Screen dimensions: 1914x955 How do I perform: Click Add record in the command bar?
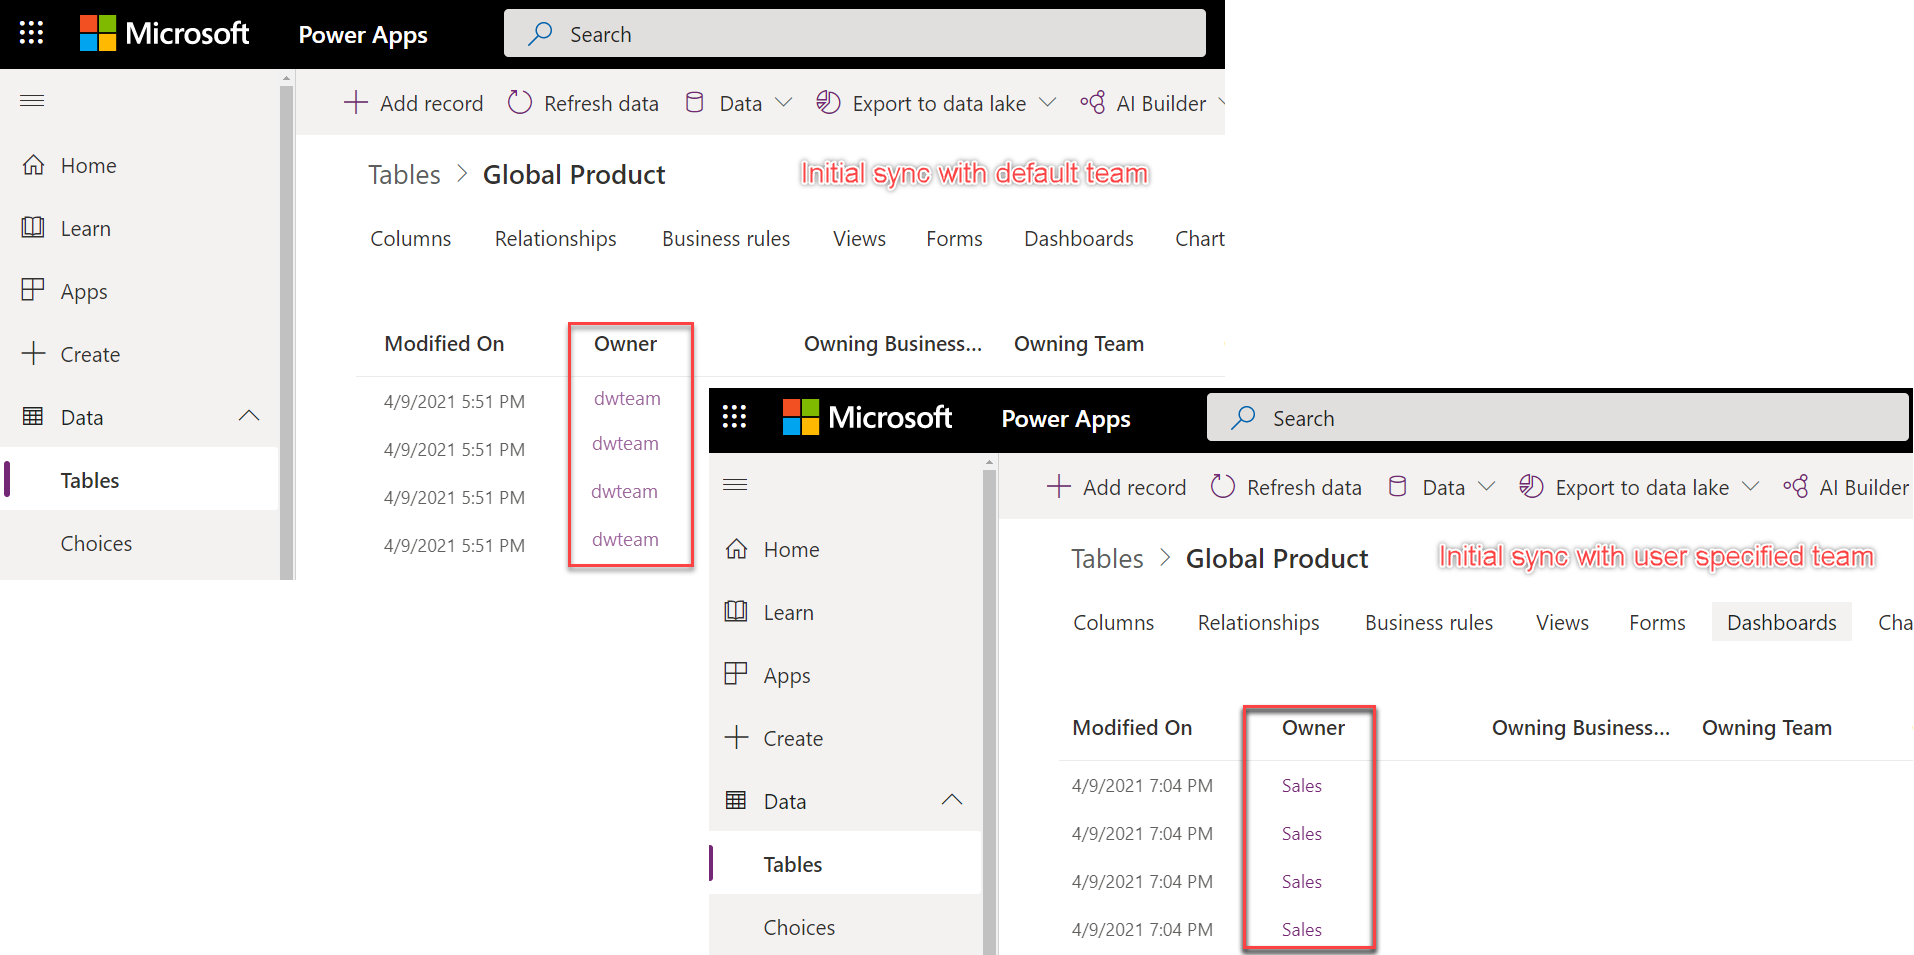tap(413, 102)
